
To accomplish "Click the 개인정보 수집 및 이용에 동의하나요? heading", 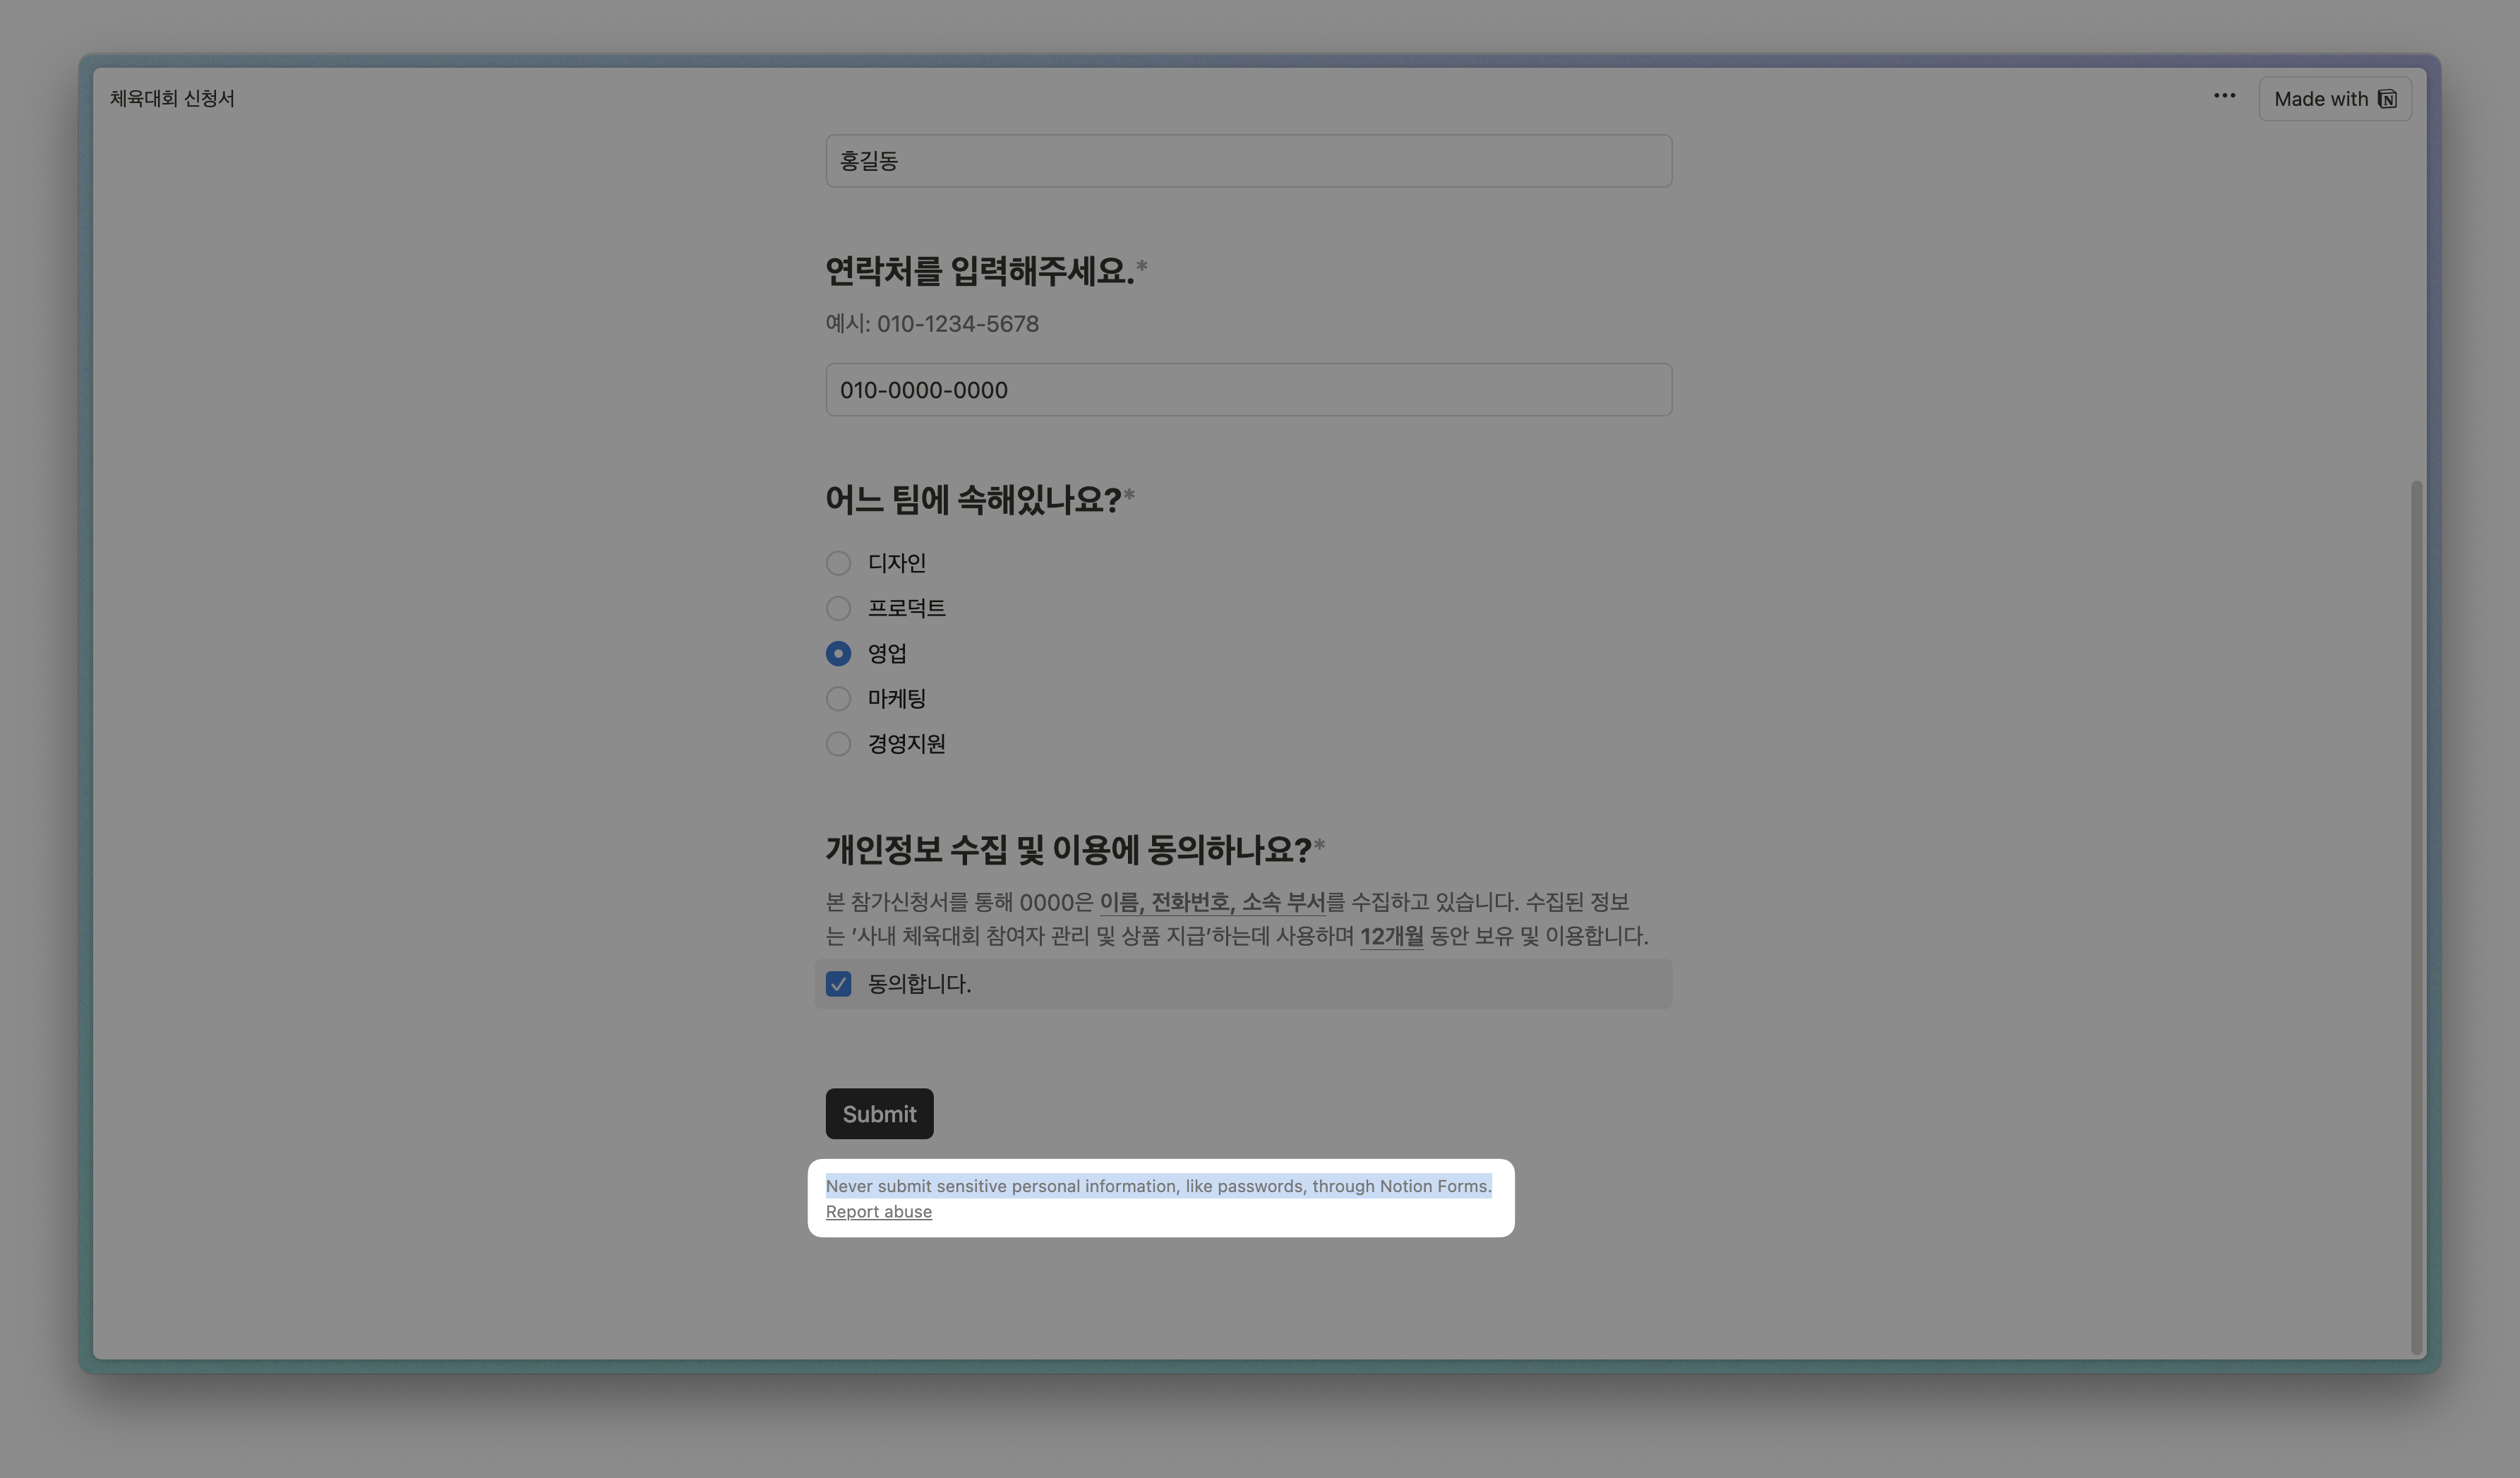I will click(1068, 850).
